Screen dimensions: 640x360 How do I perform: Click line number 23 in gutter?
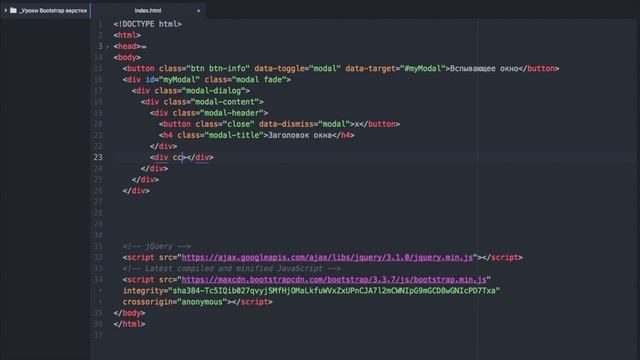(98, 157)
